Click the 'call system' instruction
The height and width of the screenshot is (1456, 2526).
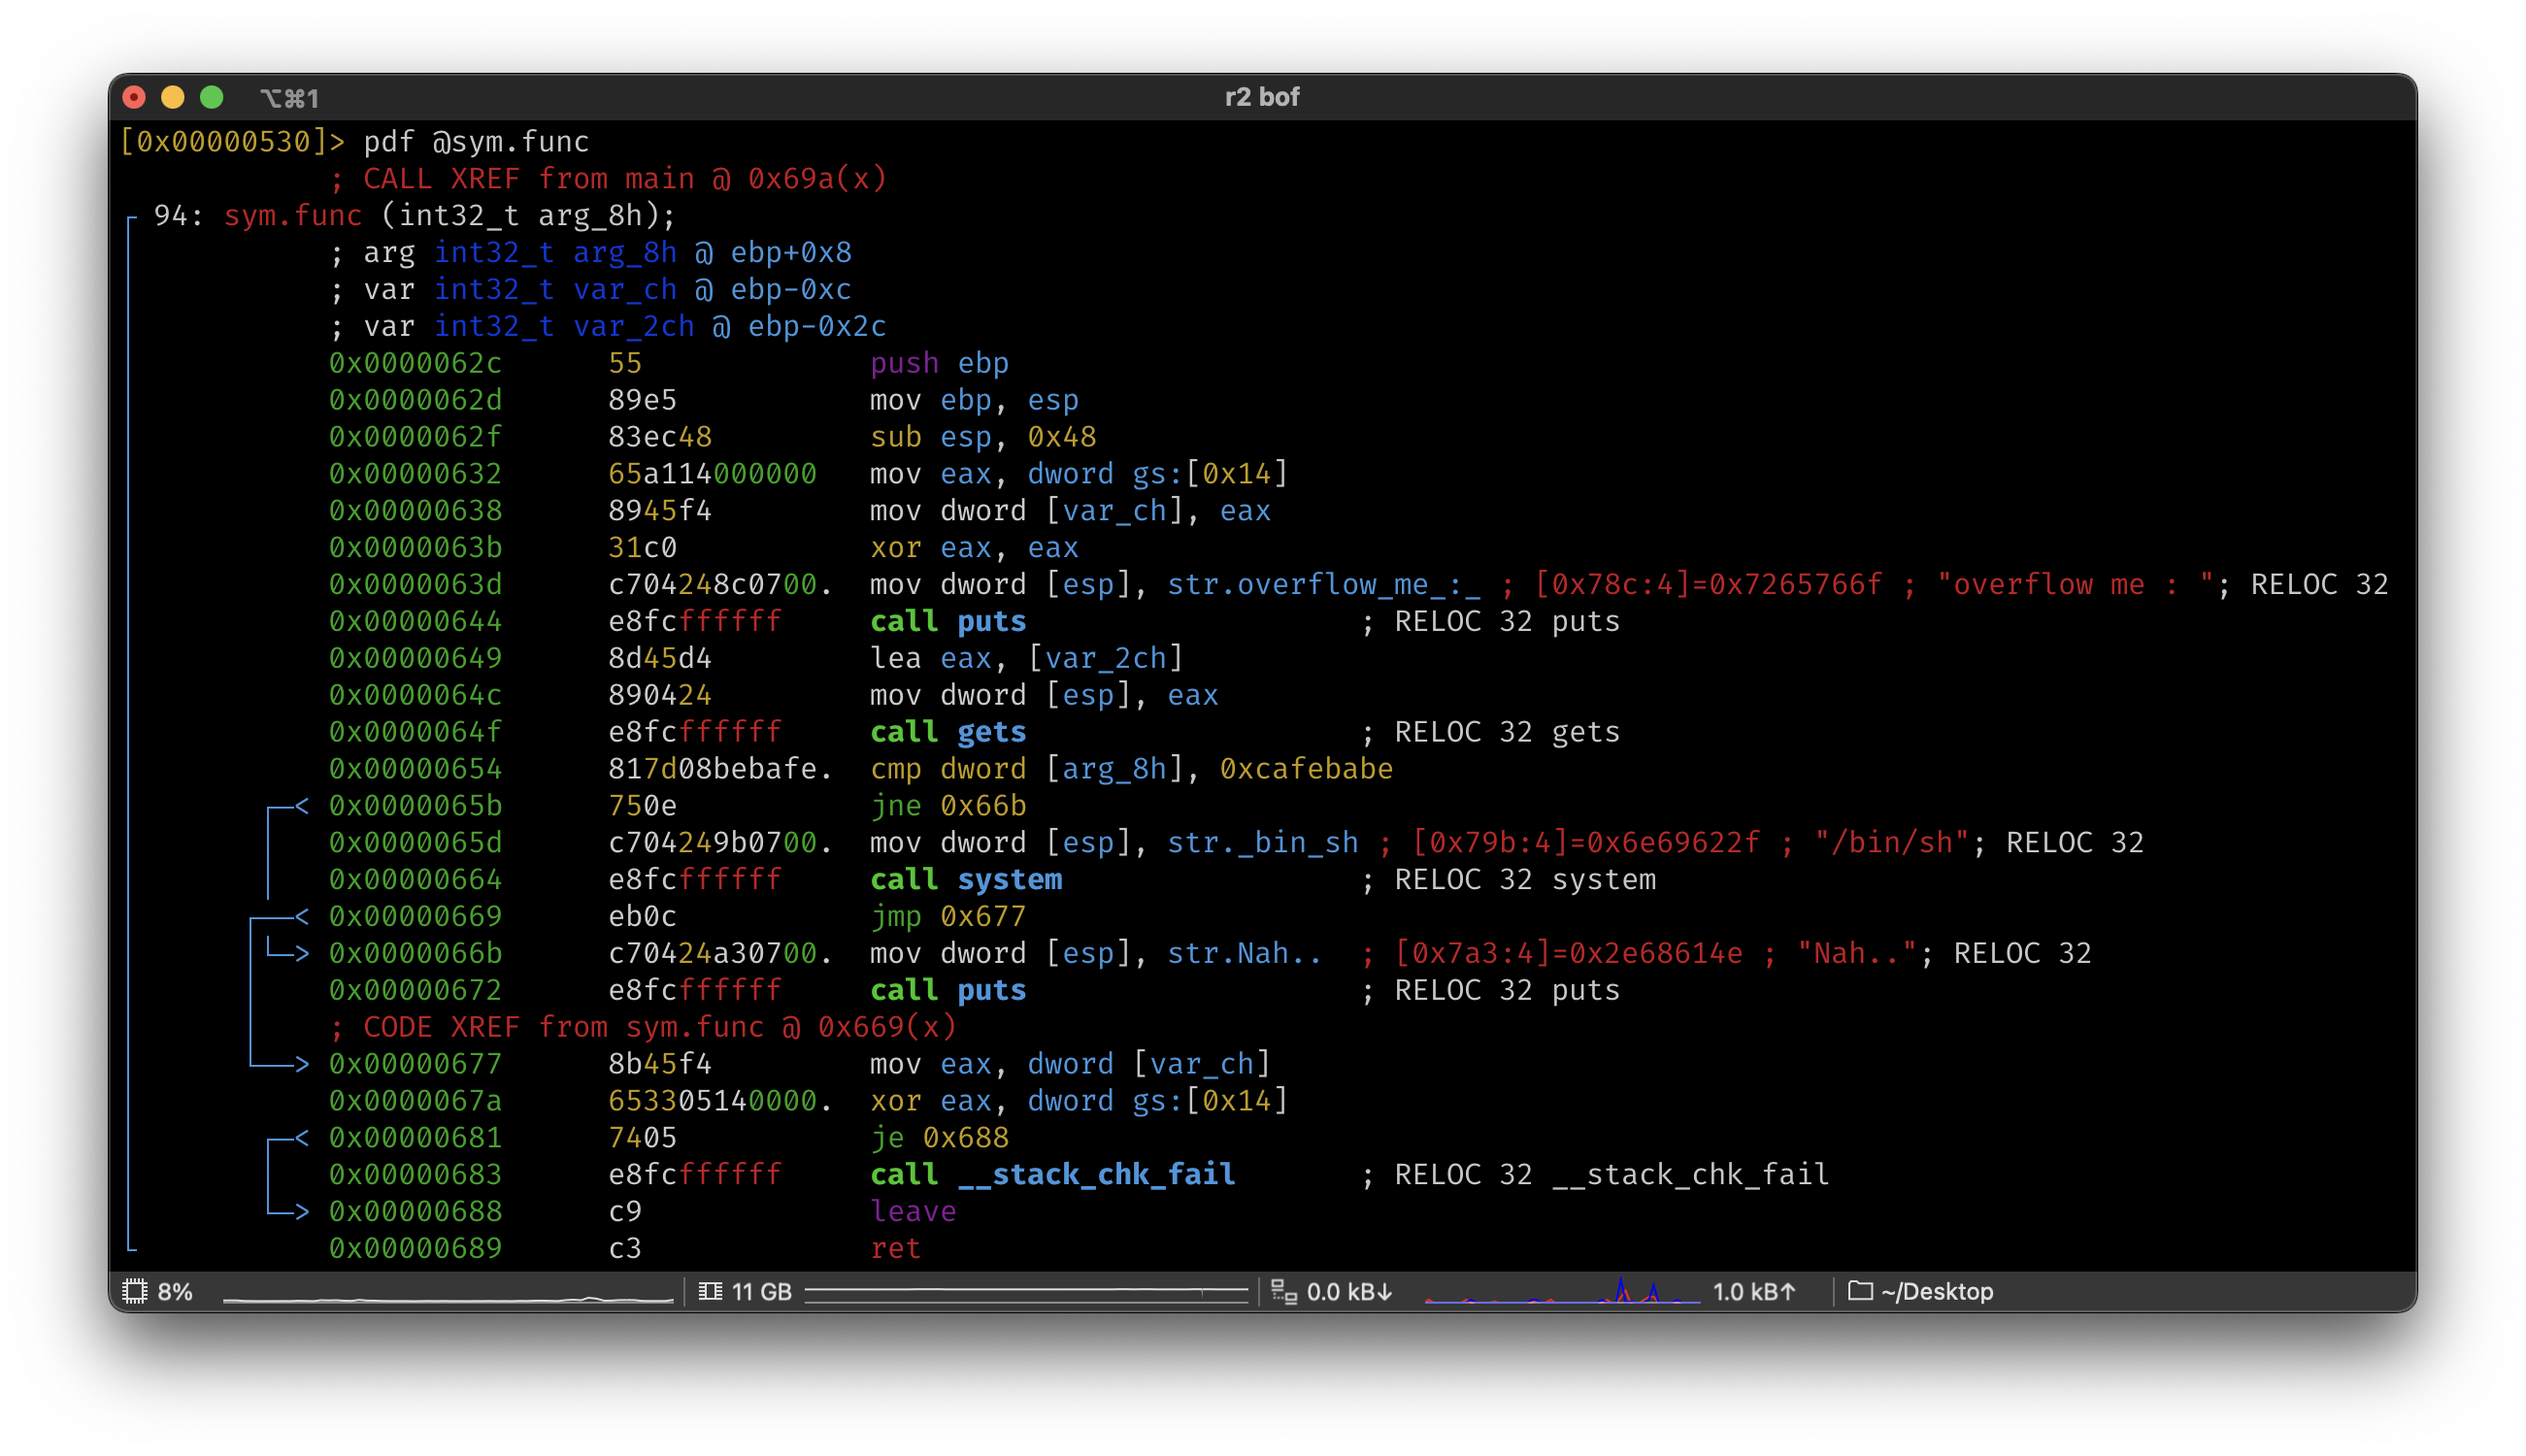point(966,879)
